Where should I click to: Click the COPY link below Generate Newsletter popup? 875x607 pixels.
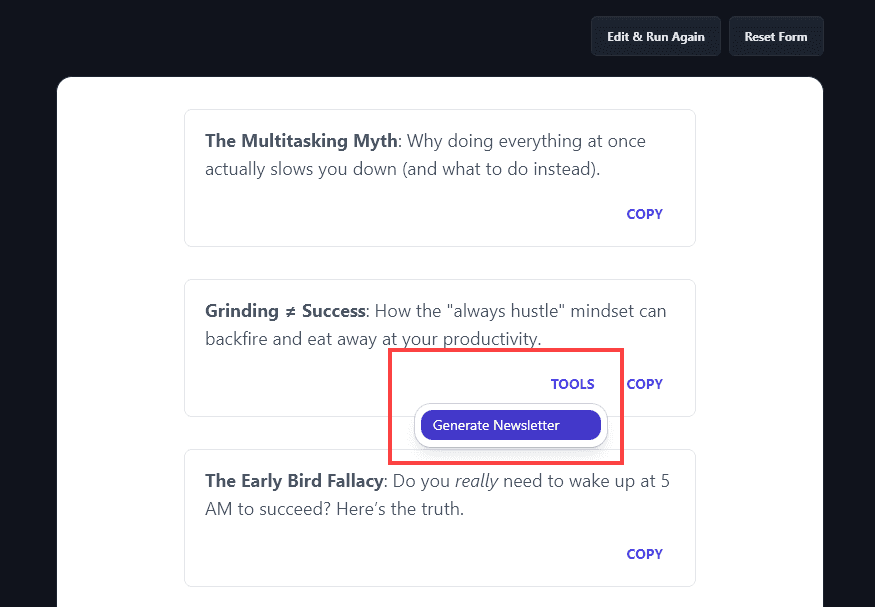pos(644,384)
